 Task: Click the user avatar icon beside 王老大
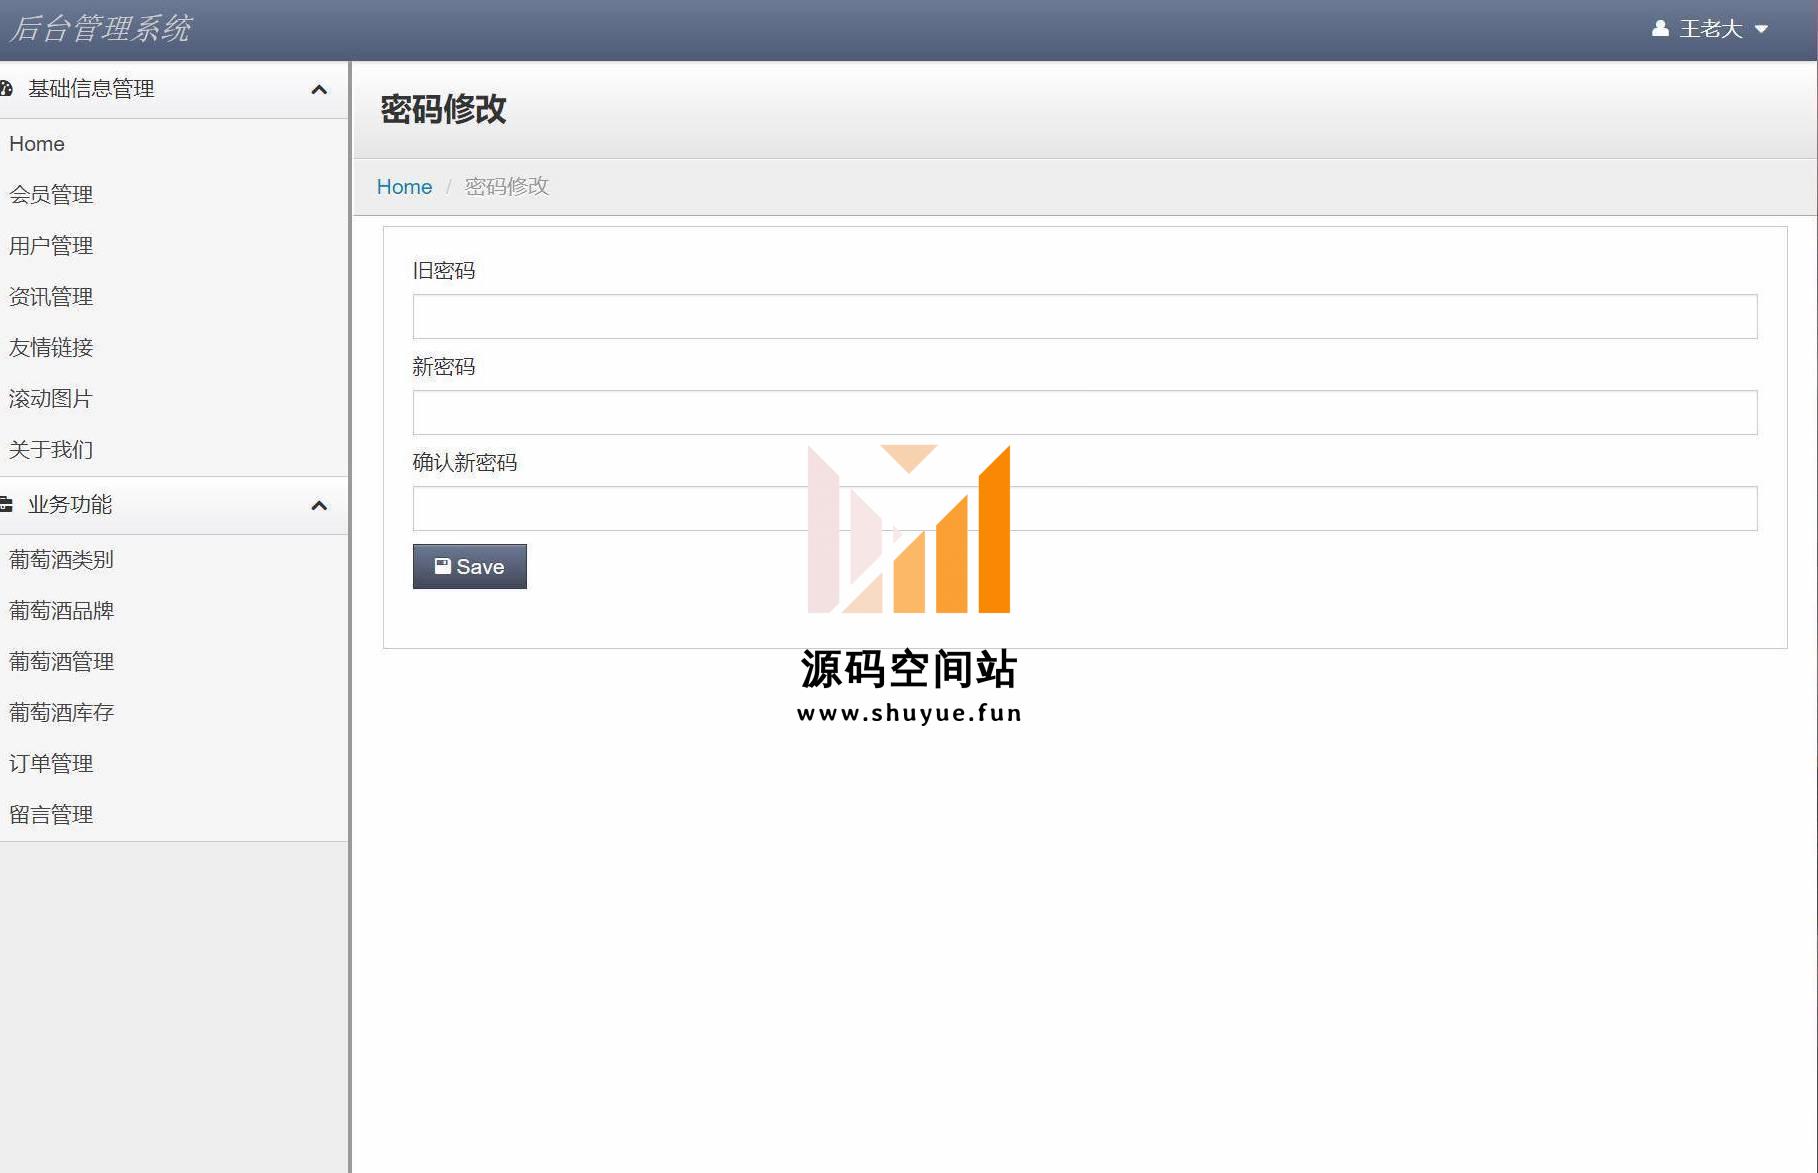[1660, 29]
